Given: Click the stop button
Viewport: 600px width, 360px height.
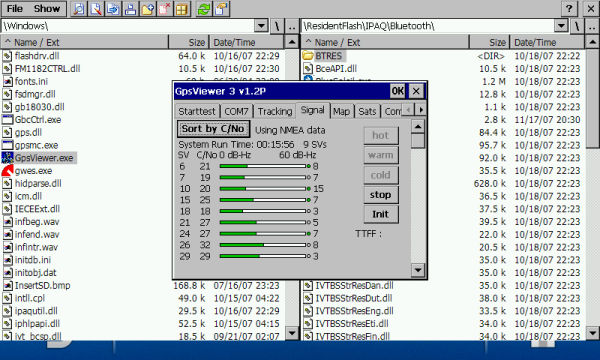Looking at the screenshot, I should 381,195.
